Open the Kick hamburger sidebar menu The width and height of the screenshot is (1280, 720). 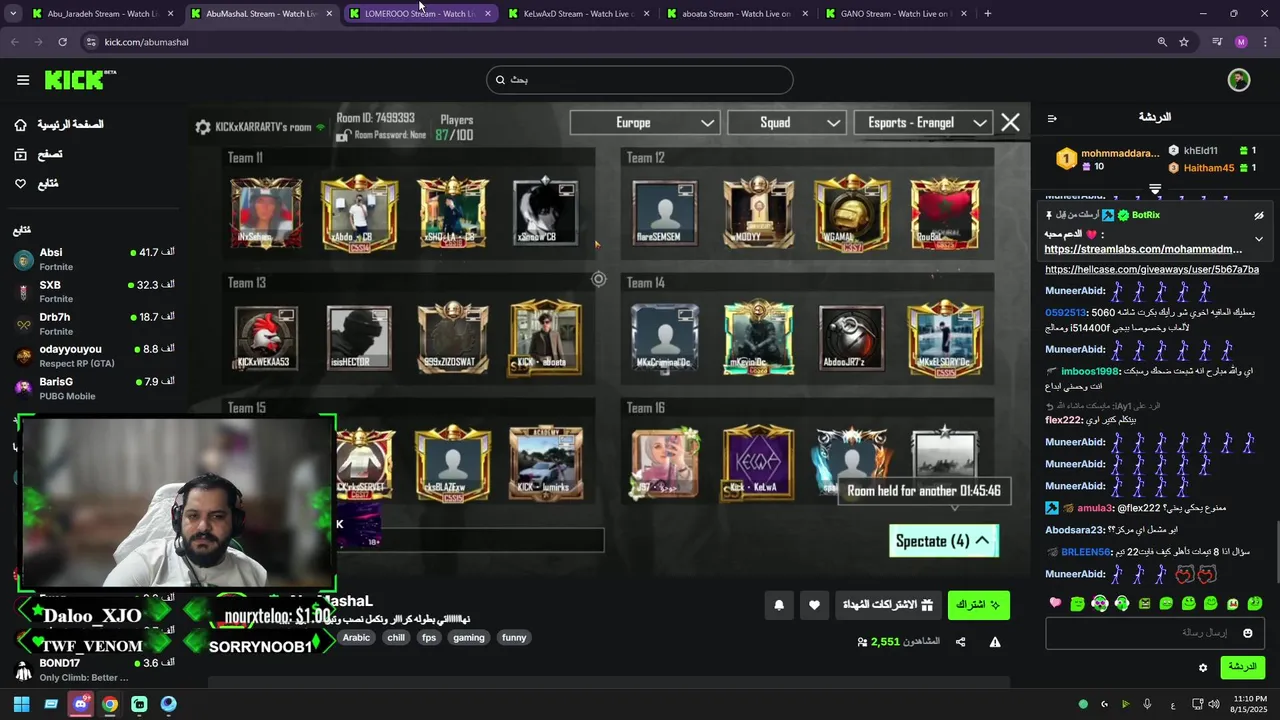(x=23, y=80)
